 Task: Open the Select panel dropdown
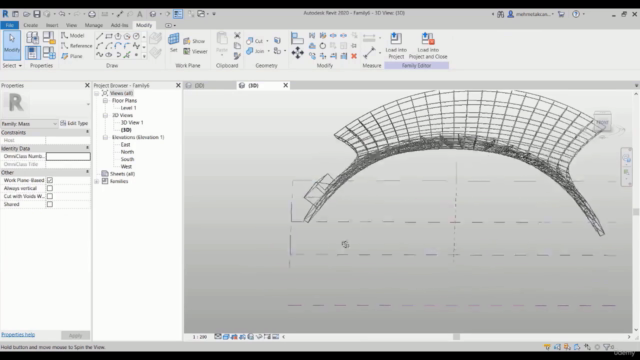pos(12,66)
